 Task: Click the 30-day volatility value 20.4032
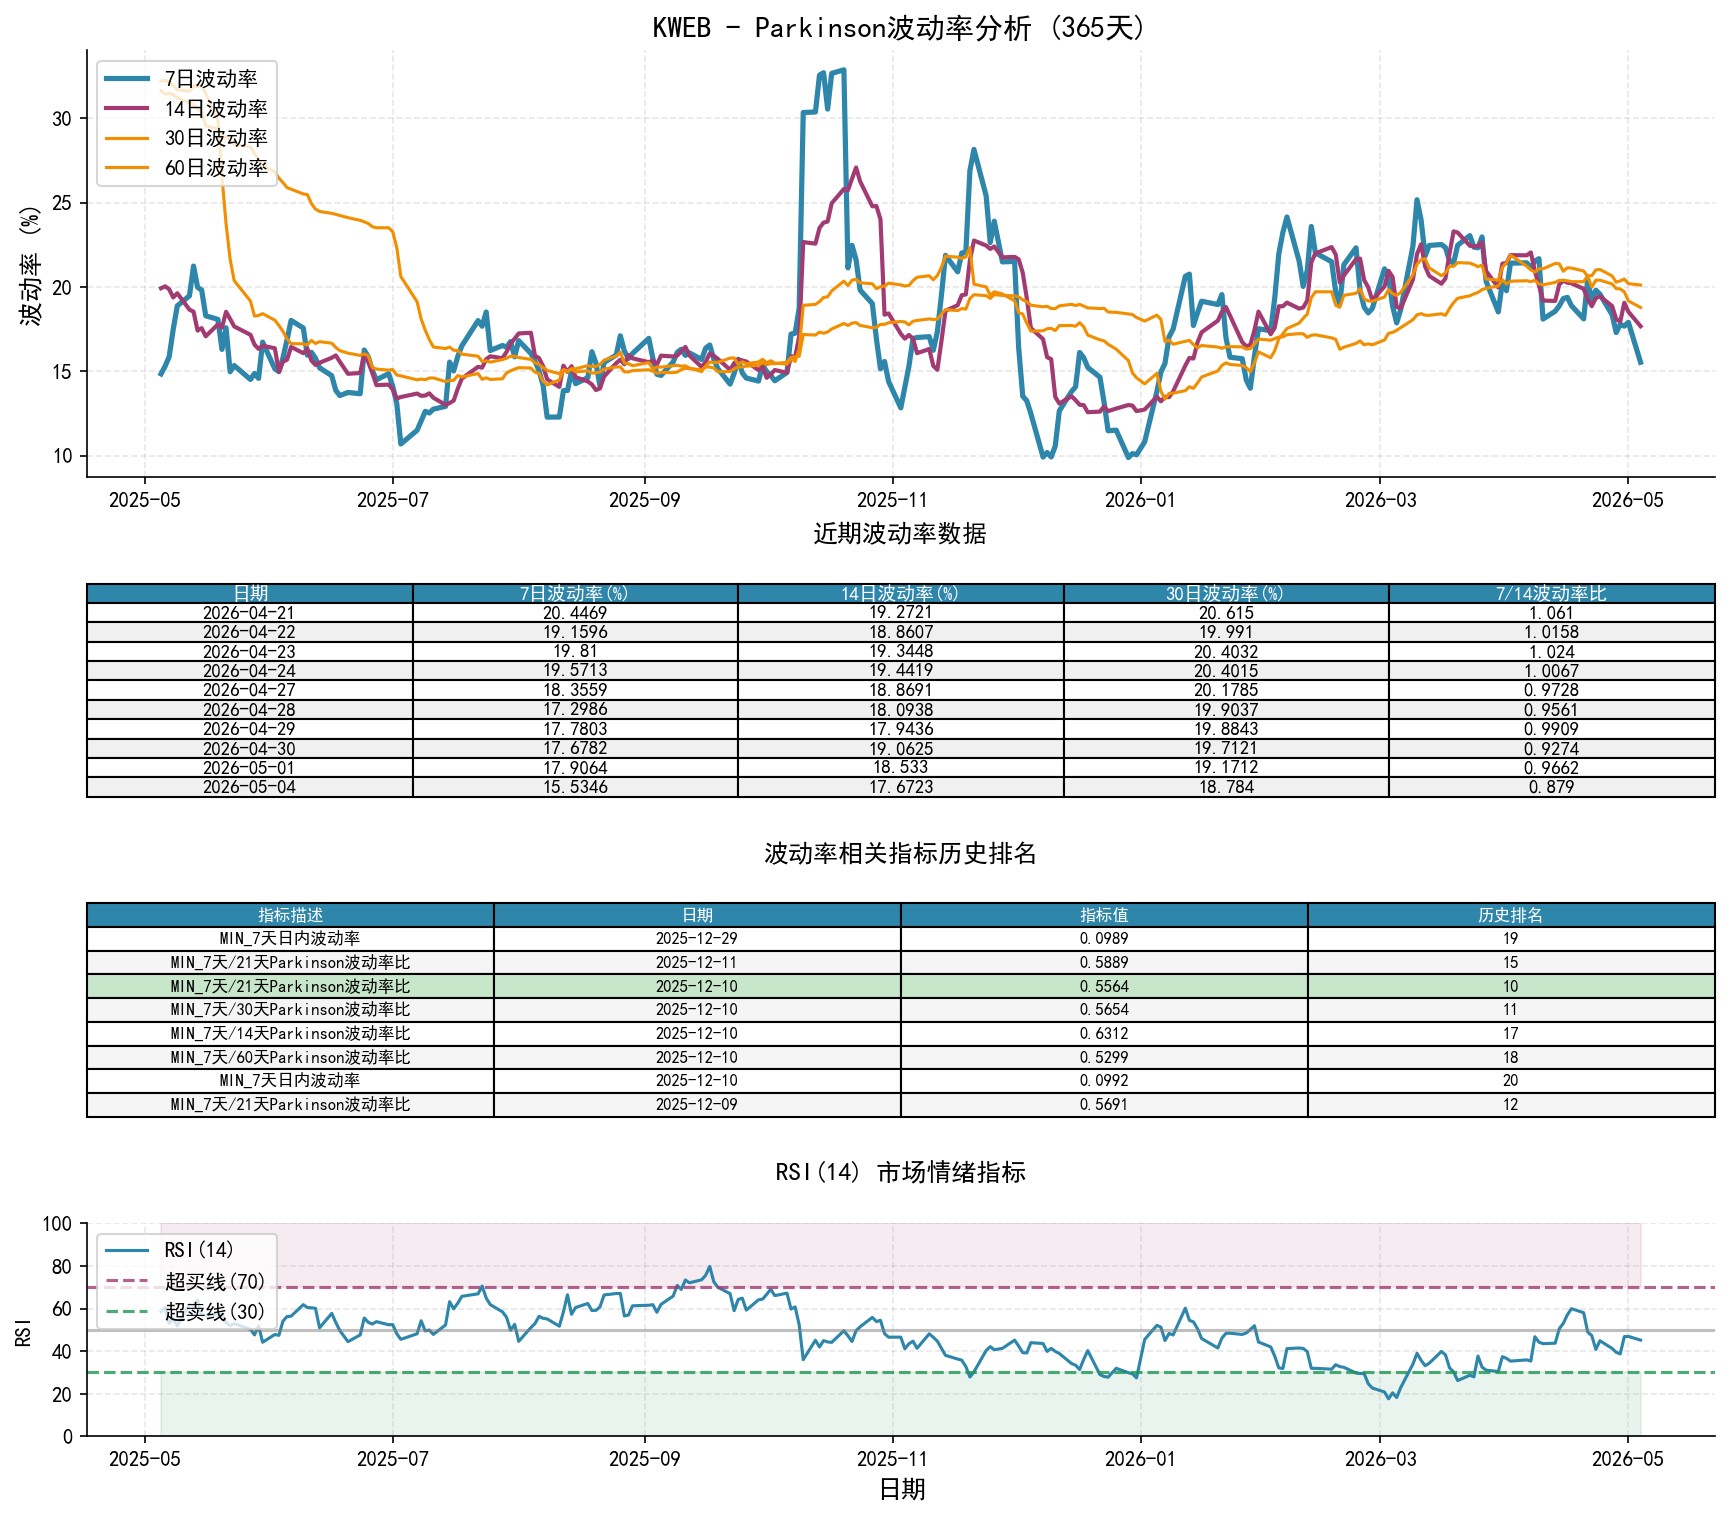(x=1226, y=651)
